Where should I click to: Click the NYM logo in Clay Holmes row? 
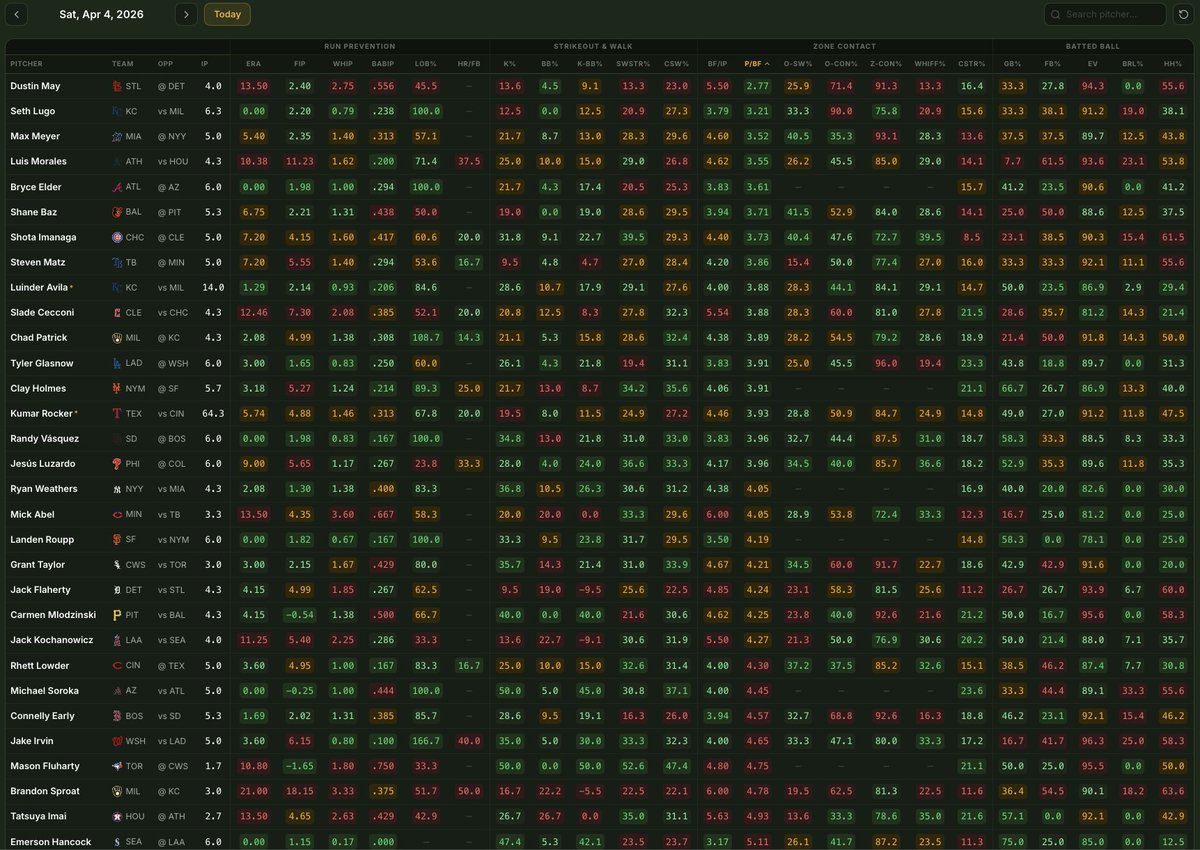[117, 388]
